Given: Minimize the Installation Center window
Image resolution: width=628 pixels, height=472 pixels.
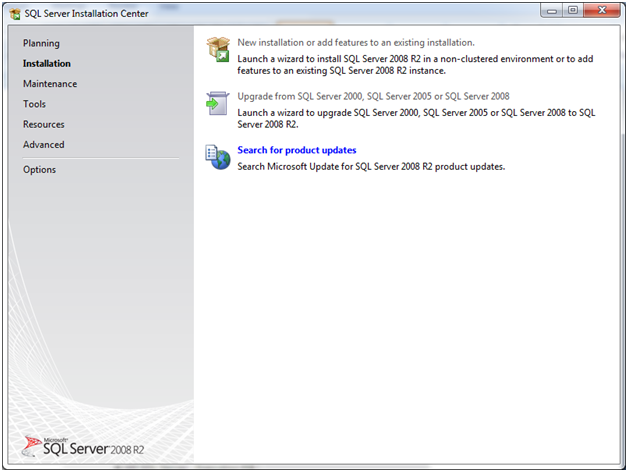Looking at the screenshot, I should (552, 10).
